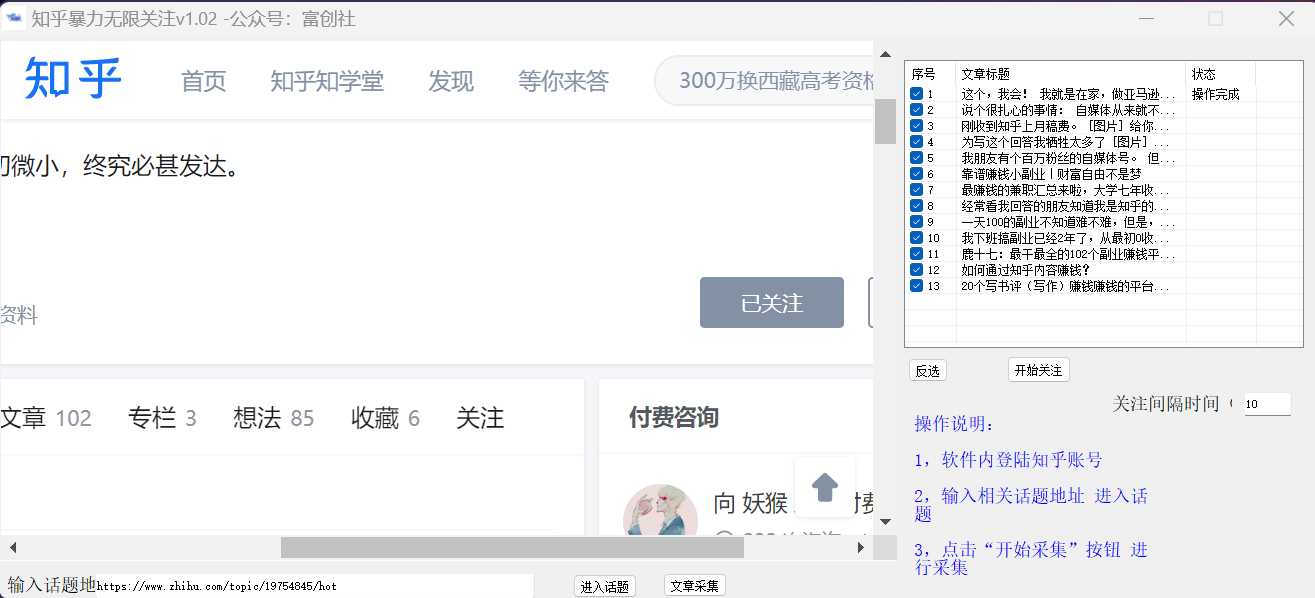Uncheck the checkbox next to article 13
1315x598 pixels.
915,286
